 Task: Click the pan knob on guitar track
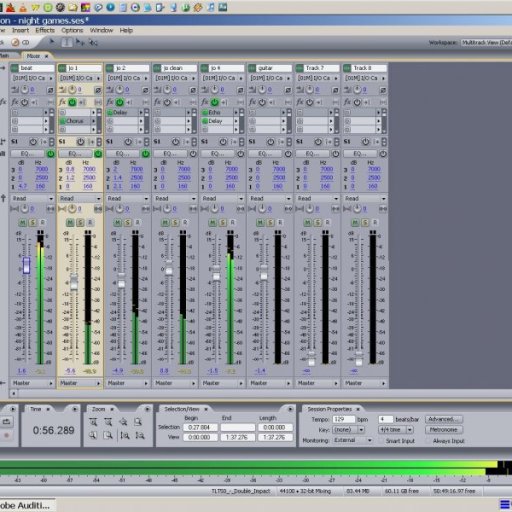[262, 209]
